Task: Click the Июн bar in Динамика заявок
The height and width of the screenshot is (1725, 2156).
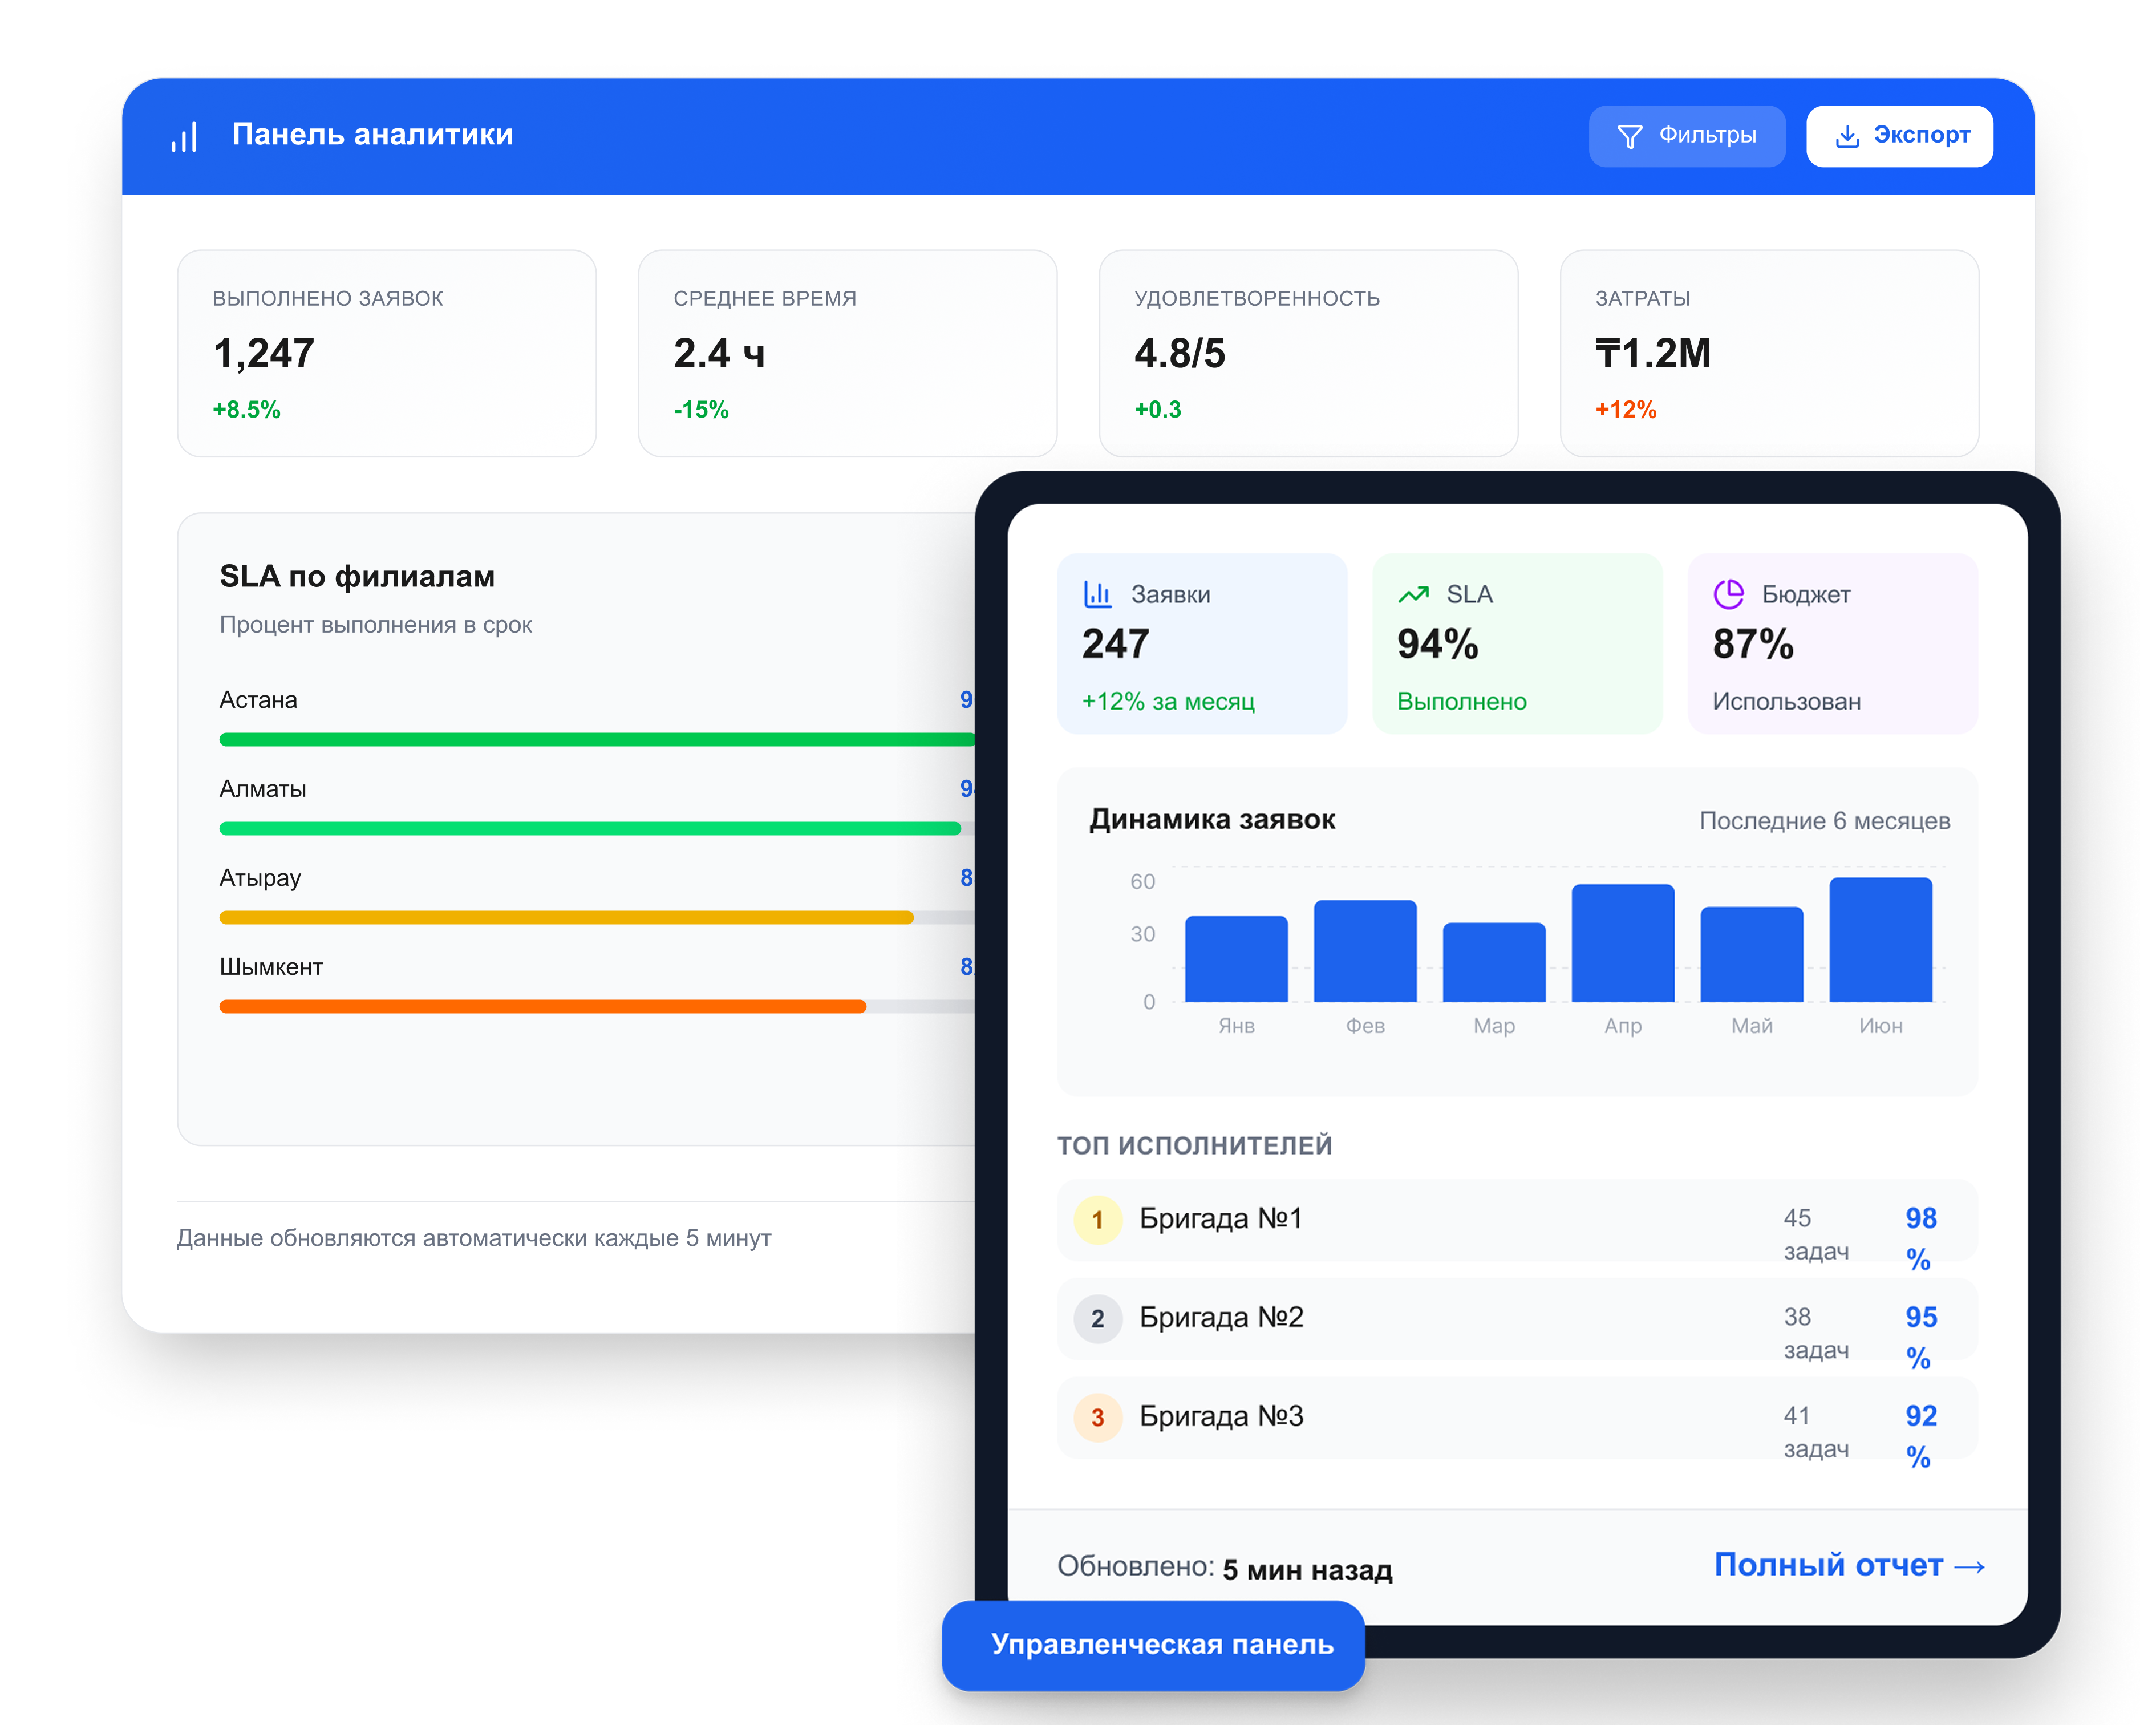Action: click(1880, 940)
